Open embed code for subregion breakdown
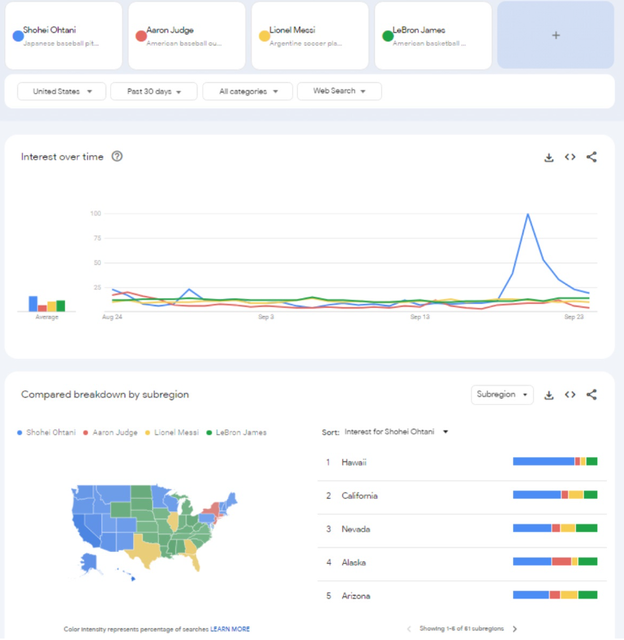This screenshot has height=640, width=624. pyautogui.click(x=570, y=395)
